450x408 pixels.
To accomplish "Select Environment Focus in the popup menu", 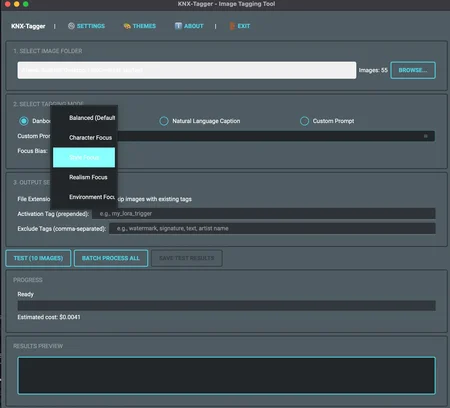I will tap(84, 197).
